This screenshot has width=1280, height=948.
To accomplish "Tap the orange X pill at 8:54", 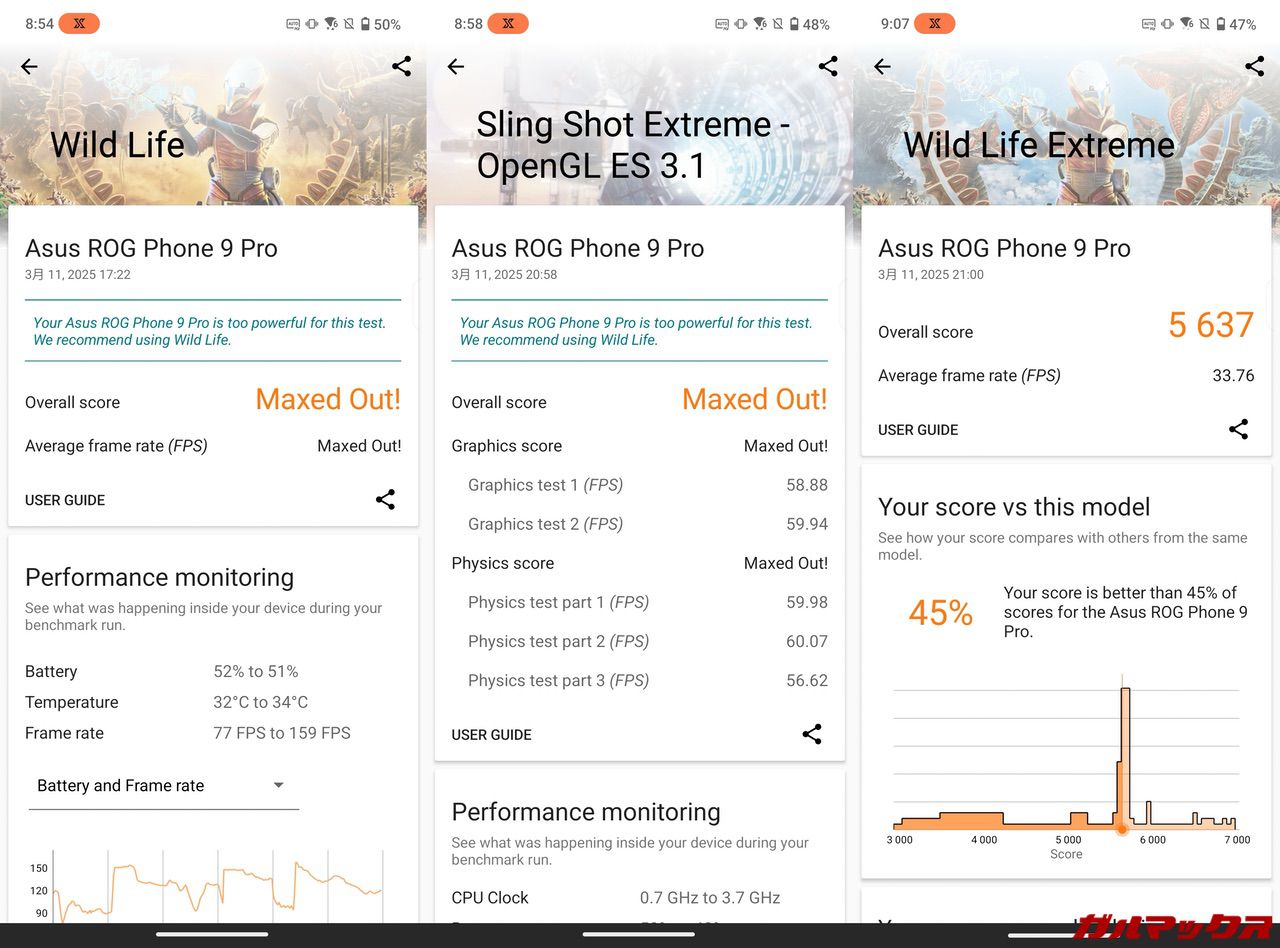I will 79,24.
